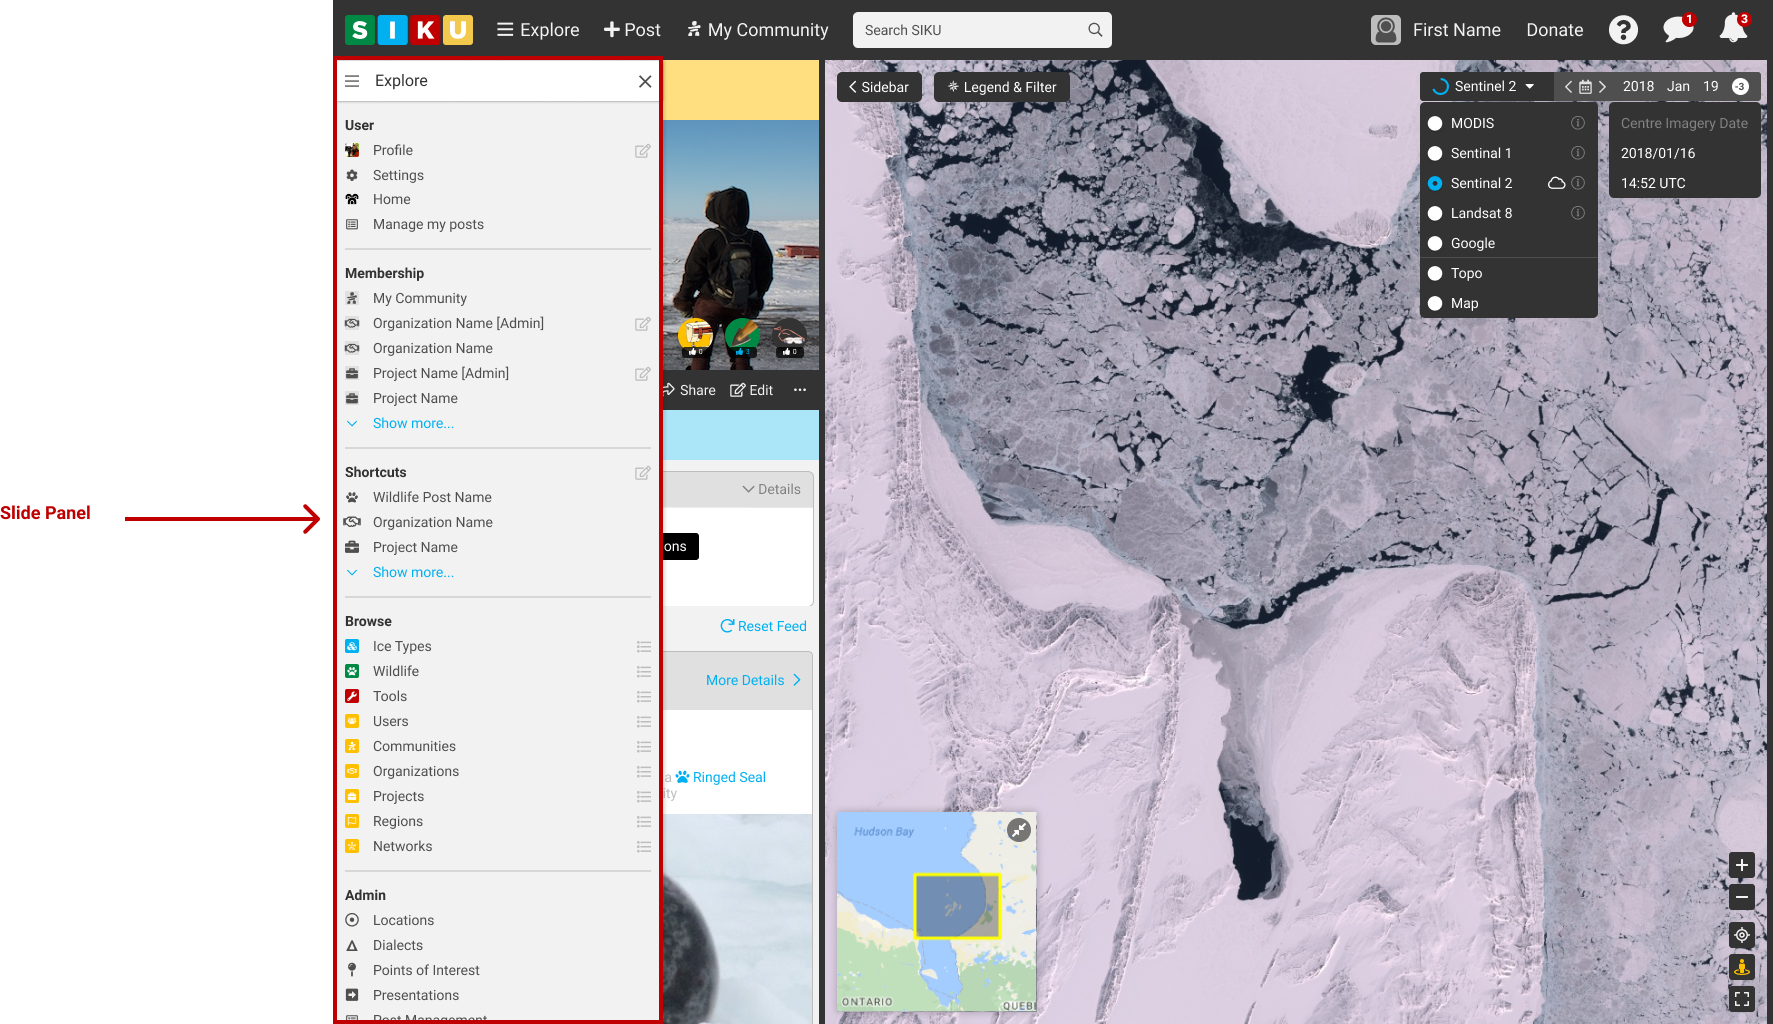Image resolution: width=1773 pixels, height=1024 pixels.
Task: Click the Reset Feed link
Action: pyautogui.click(x=763, y=626)
